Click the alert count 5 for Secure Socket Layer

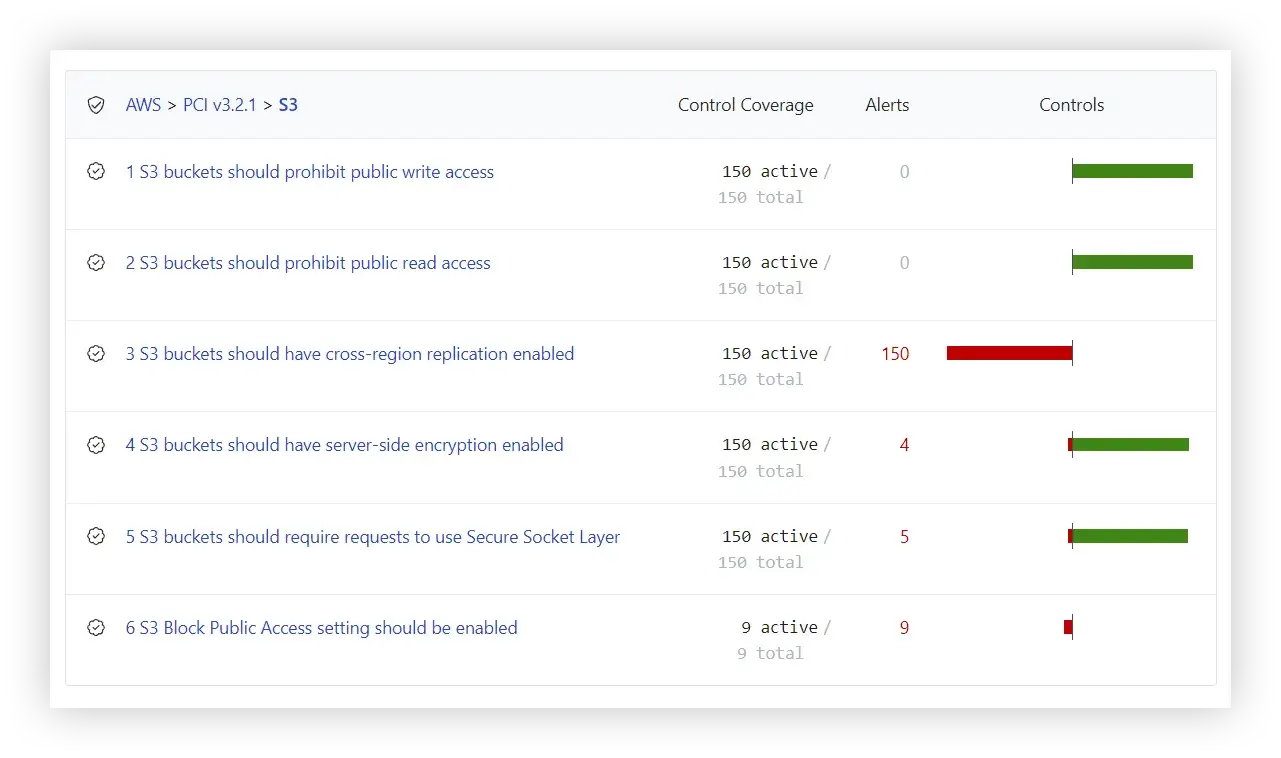point(904,537)
